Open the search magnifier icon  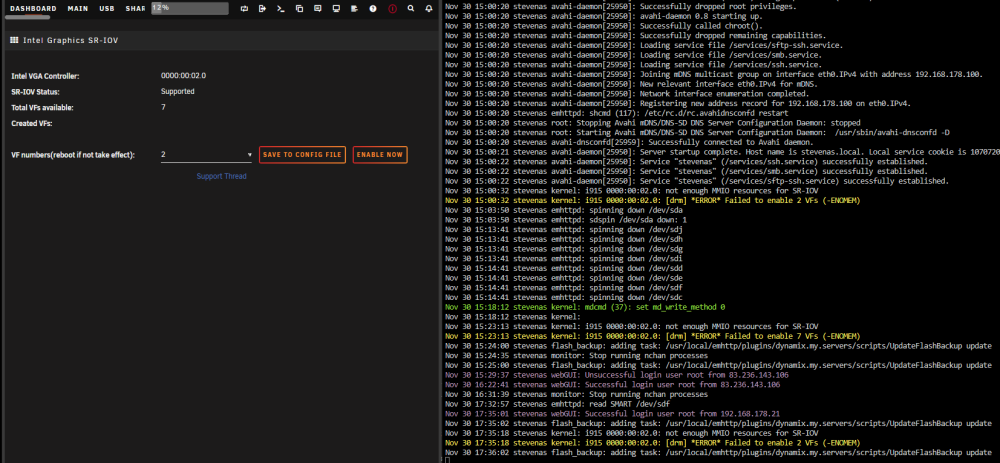click(x=411, y=9)
